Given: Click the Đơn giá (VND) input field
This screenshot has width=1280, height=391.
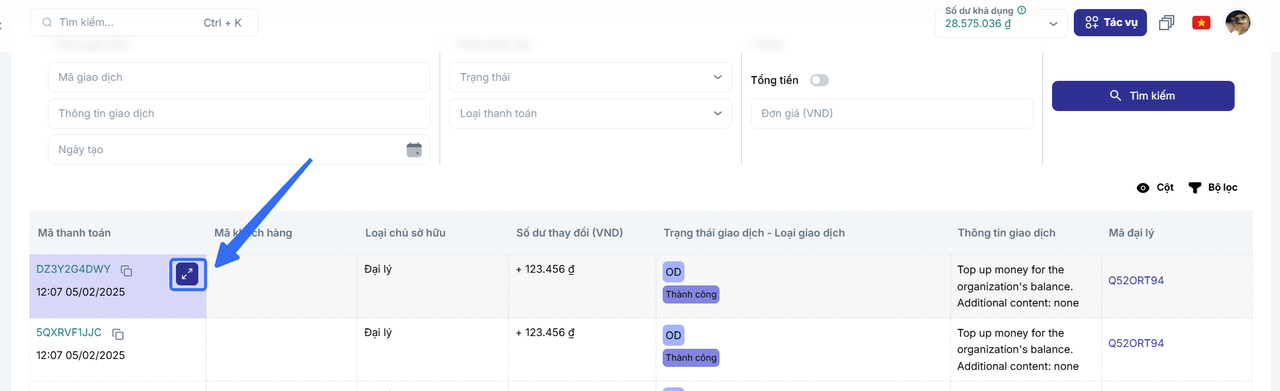Looking at the screenshot, I should 892,113.
